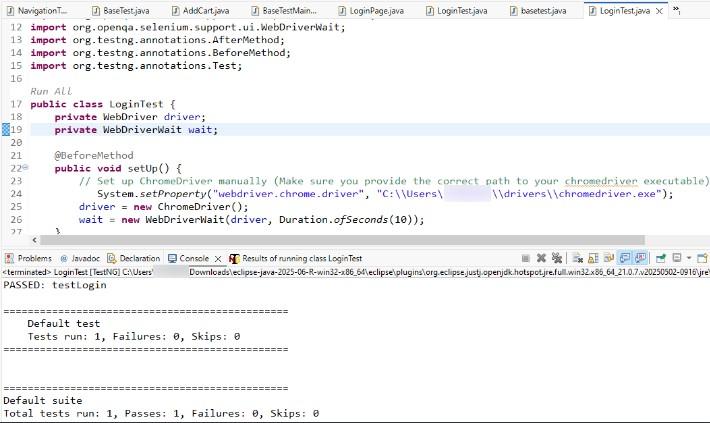The height and width of the screenshot is (423, 710).
Task: Select the active LoginTest.java tab label
Action: click(x=625, y=10)
